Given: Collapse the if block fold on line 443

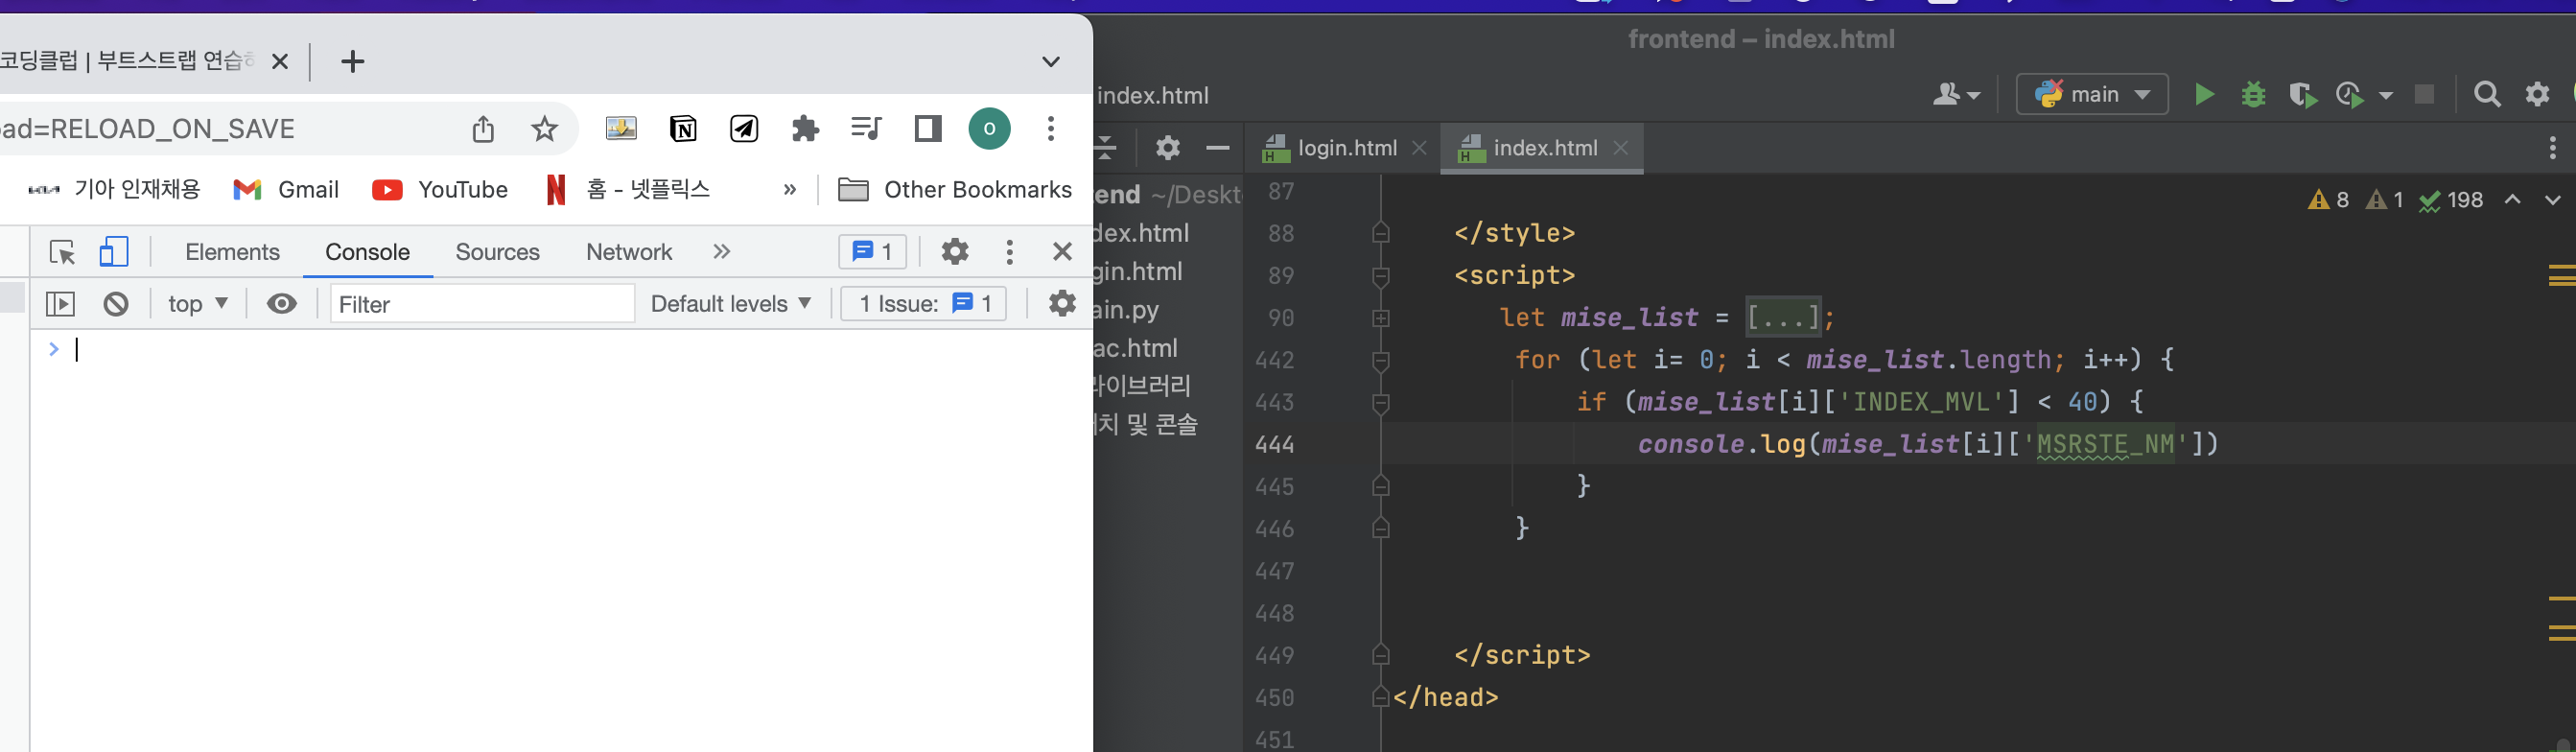Looking at the screenshot, I should click(1381, 403).
